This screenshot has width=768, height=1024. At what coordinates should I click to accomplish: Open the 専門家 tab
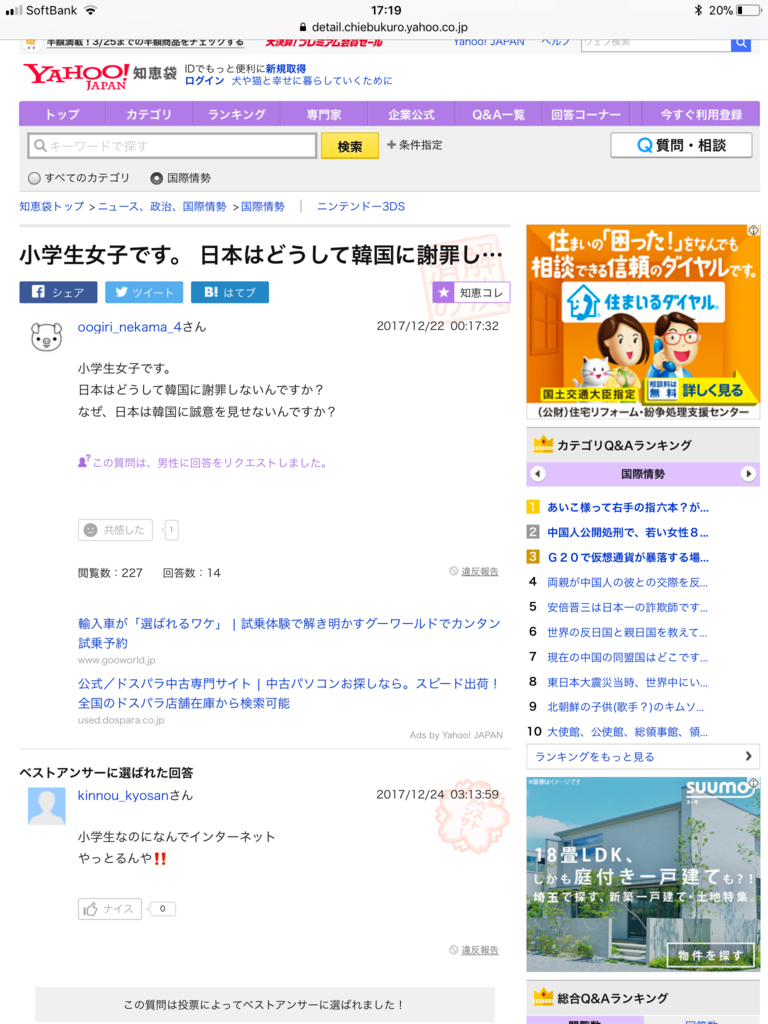click(324, 114)
